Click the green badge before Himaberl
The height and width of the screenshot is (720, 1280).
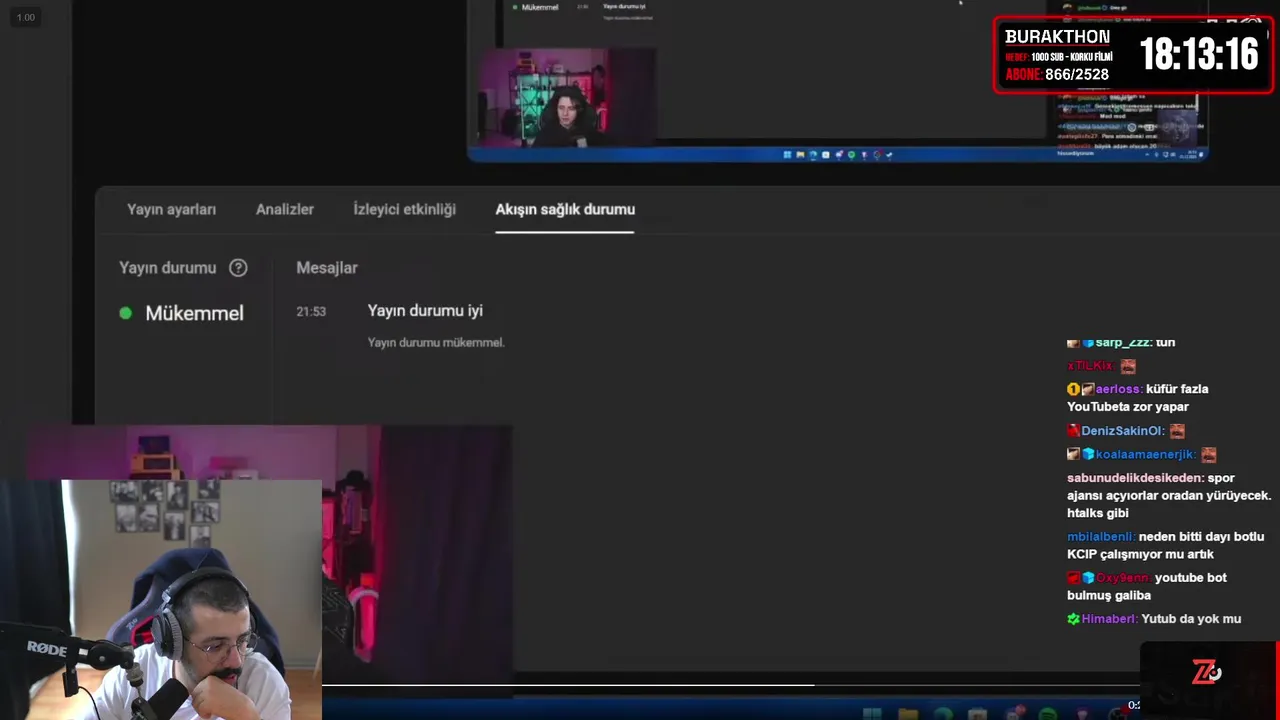tap(1073, 619)
